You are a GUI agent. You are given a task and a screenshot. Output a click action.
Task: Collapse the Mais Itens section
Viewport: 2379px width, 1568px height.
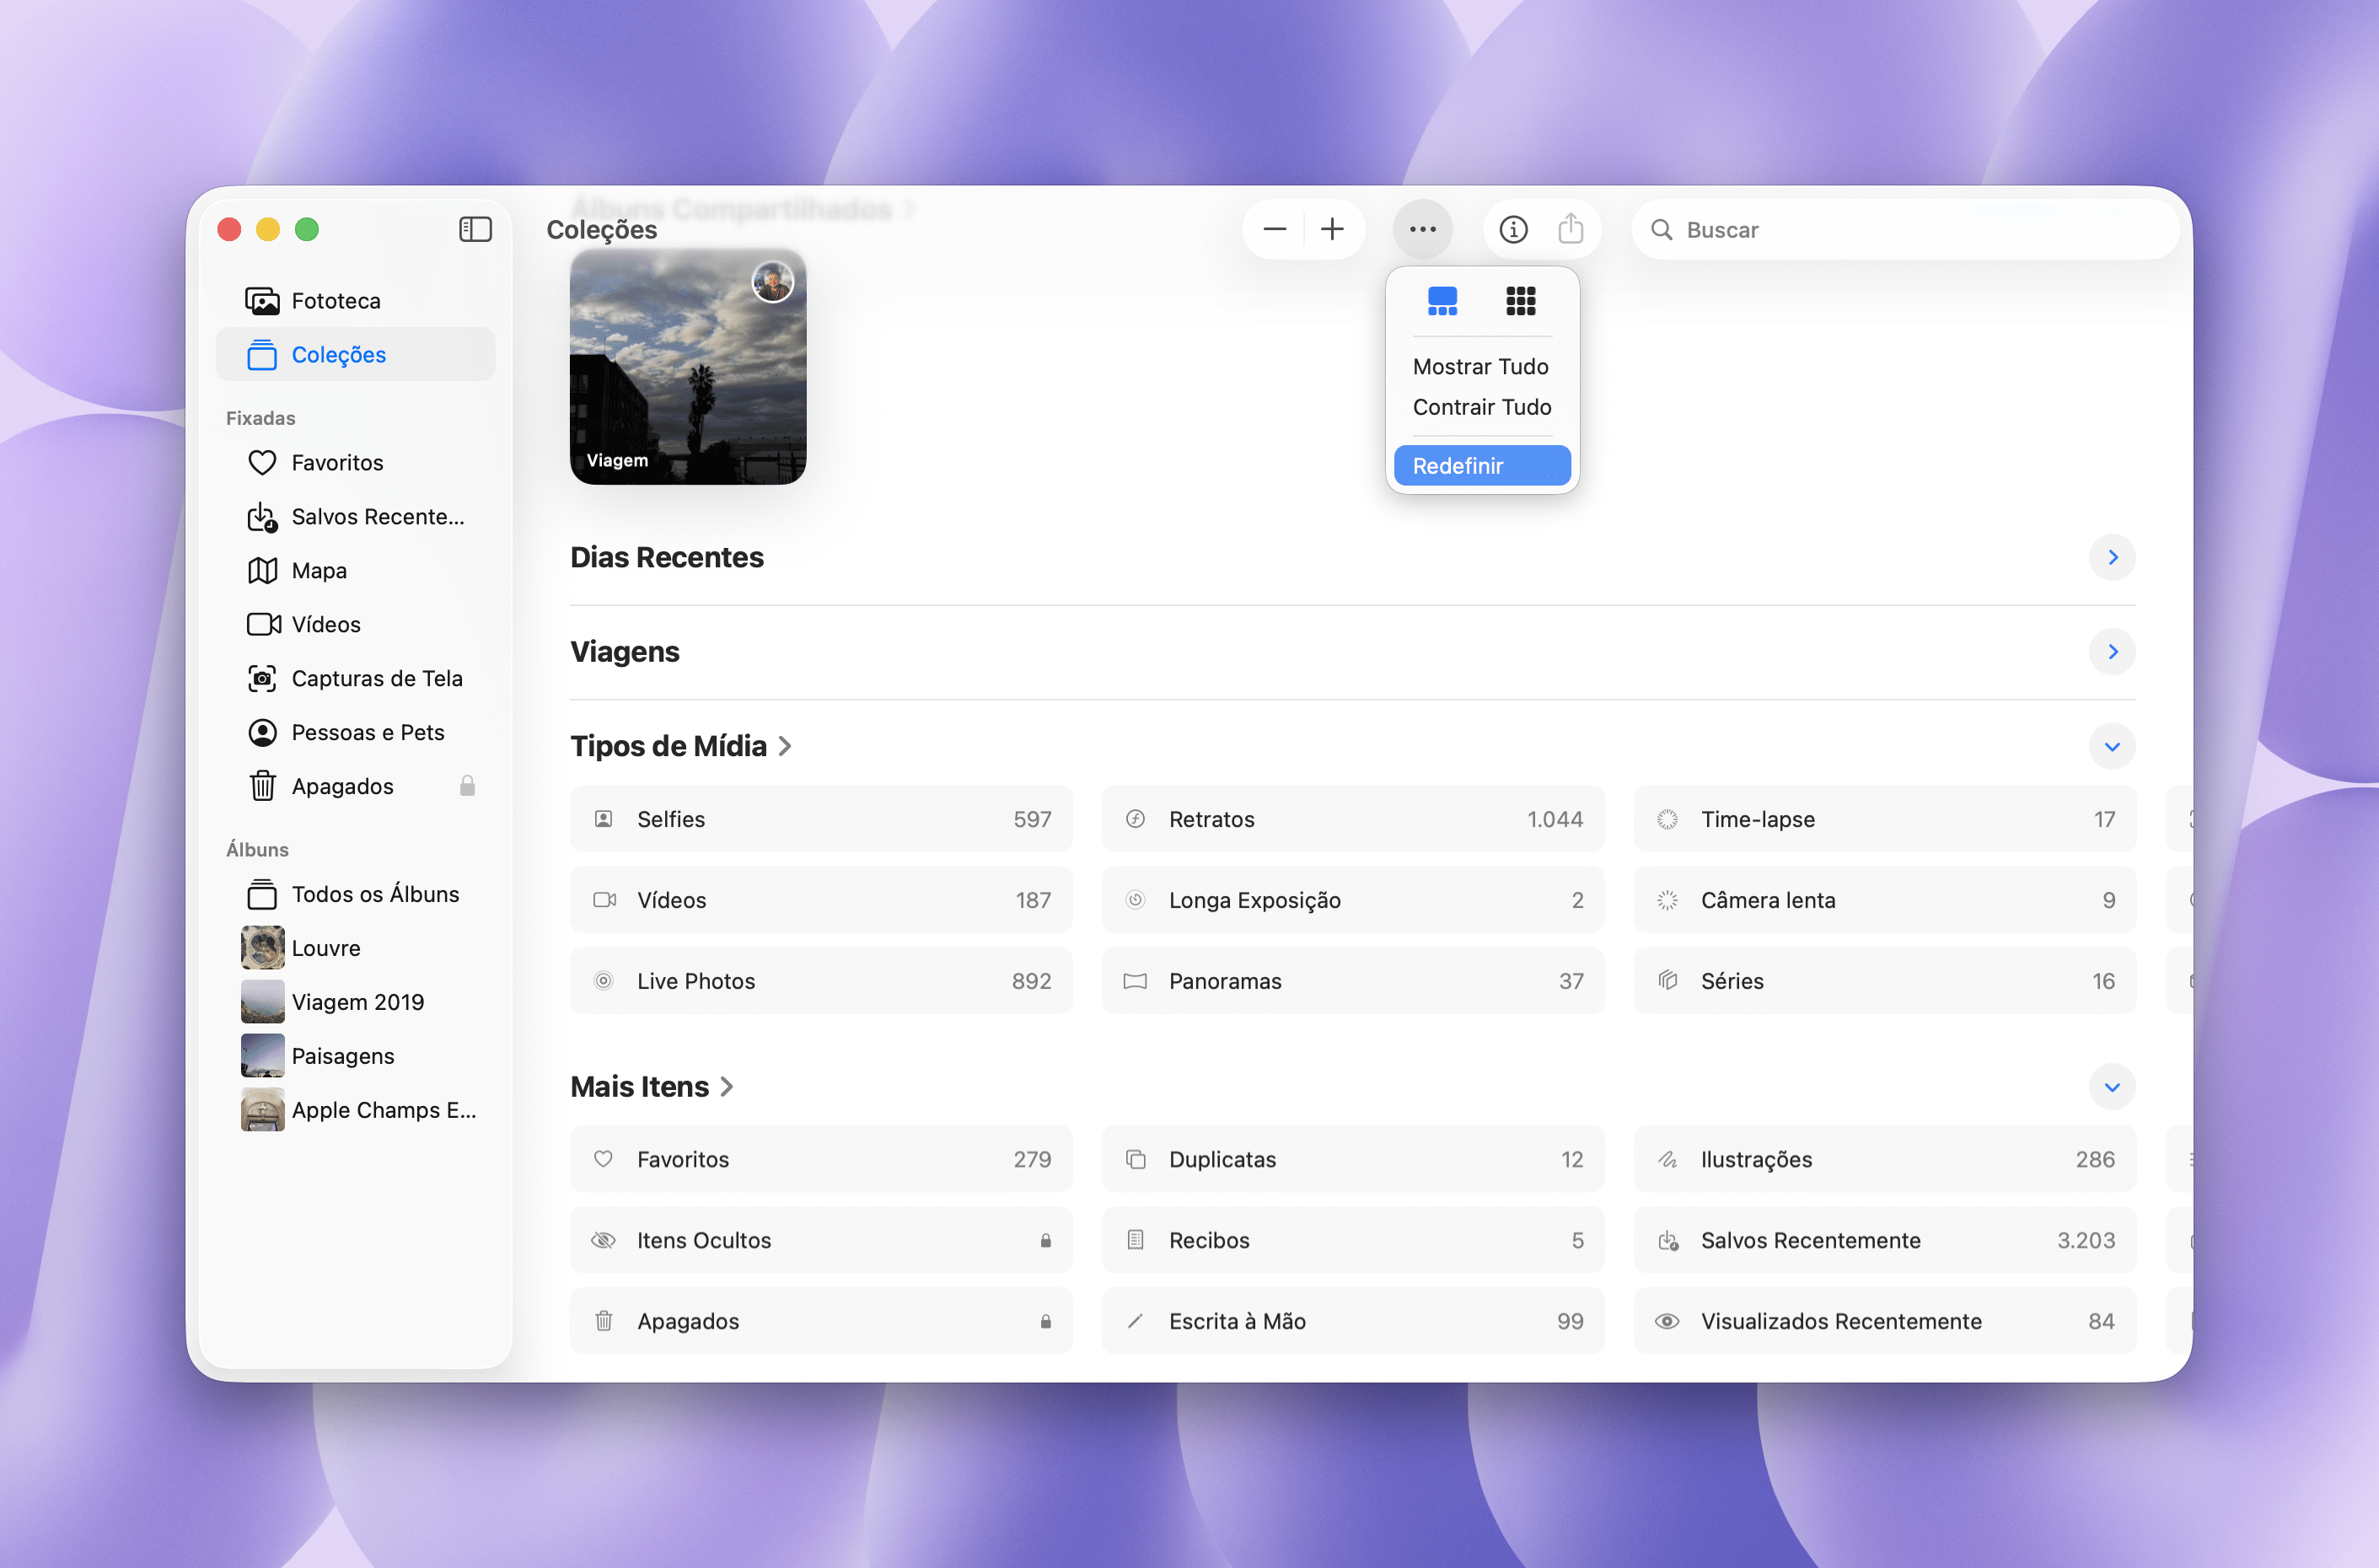click(x=2111, y=1087)
